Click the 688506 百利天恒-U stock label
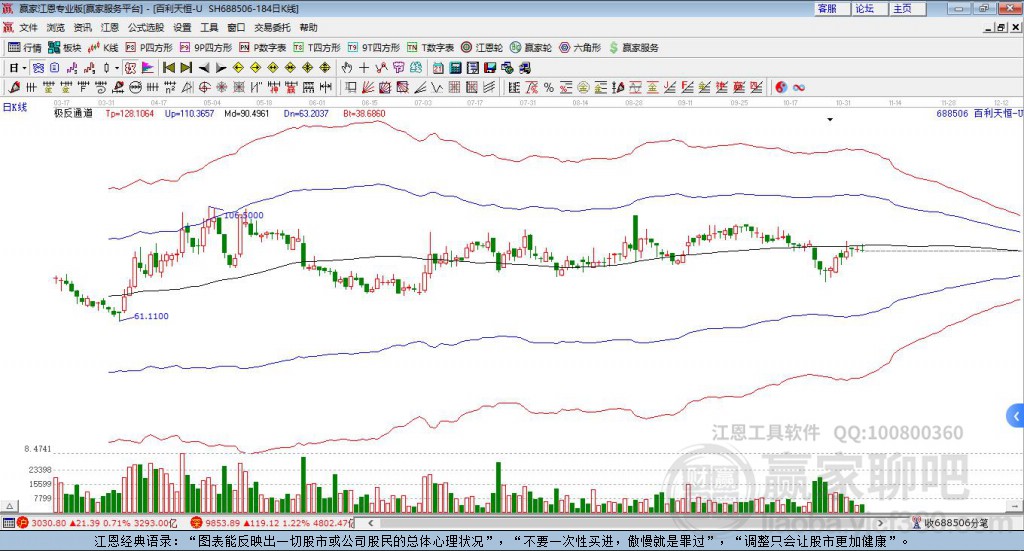The height and width of the screenshot is (551, 1024). point(979,113)
